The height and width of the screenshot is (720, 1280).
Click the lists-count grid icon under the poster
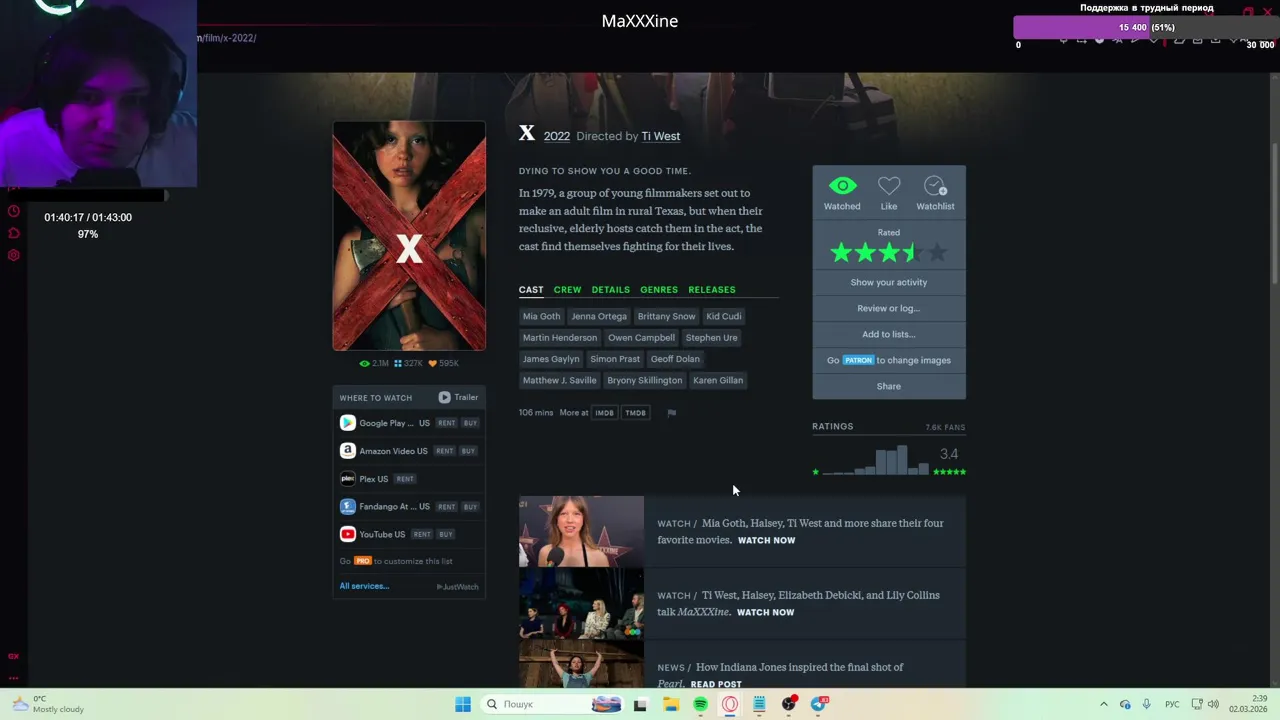pos(398,364)
